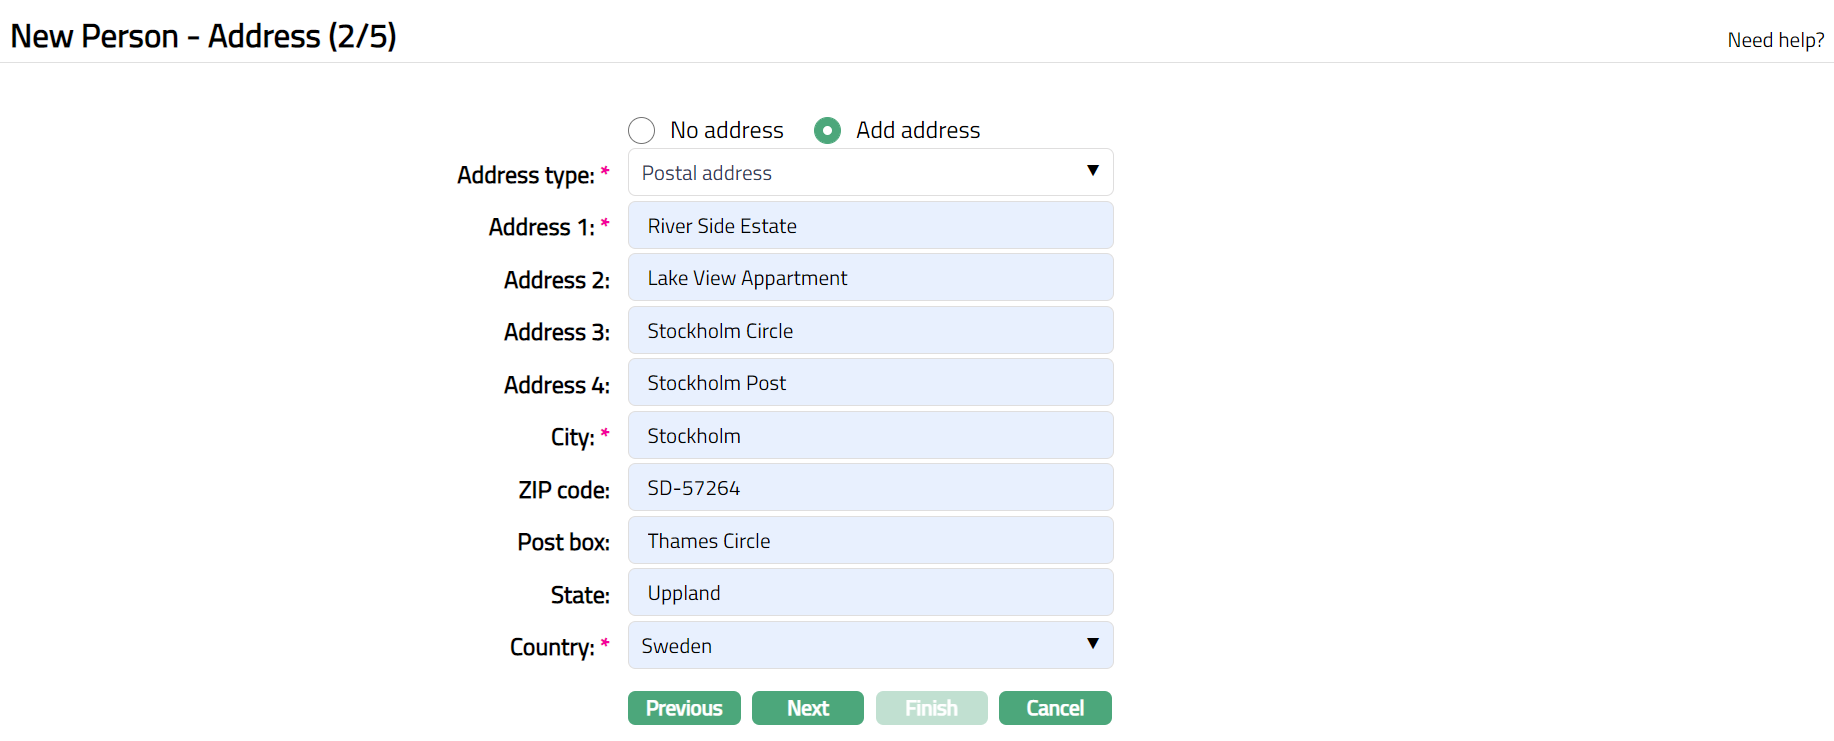Click the Address 4 text box
The height and width of the screenshot is (741, 1834).
click(x=870, y=383)
